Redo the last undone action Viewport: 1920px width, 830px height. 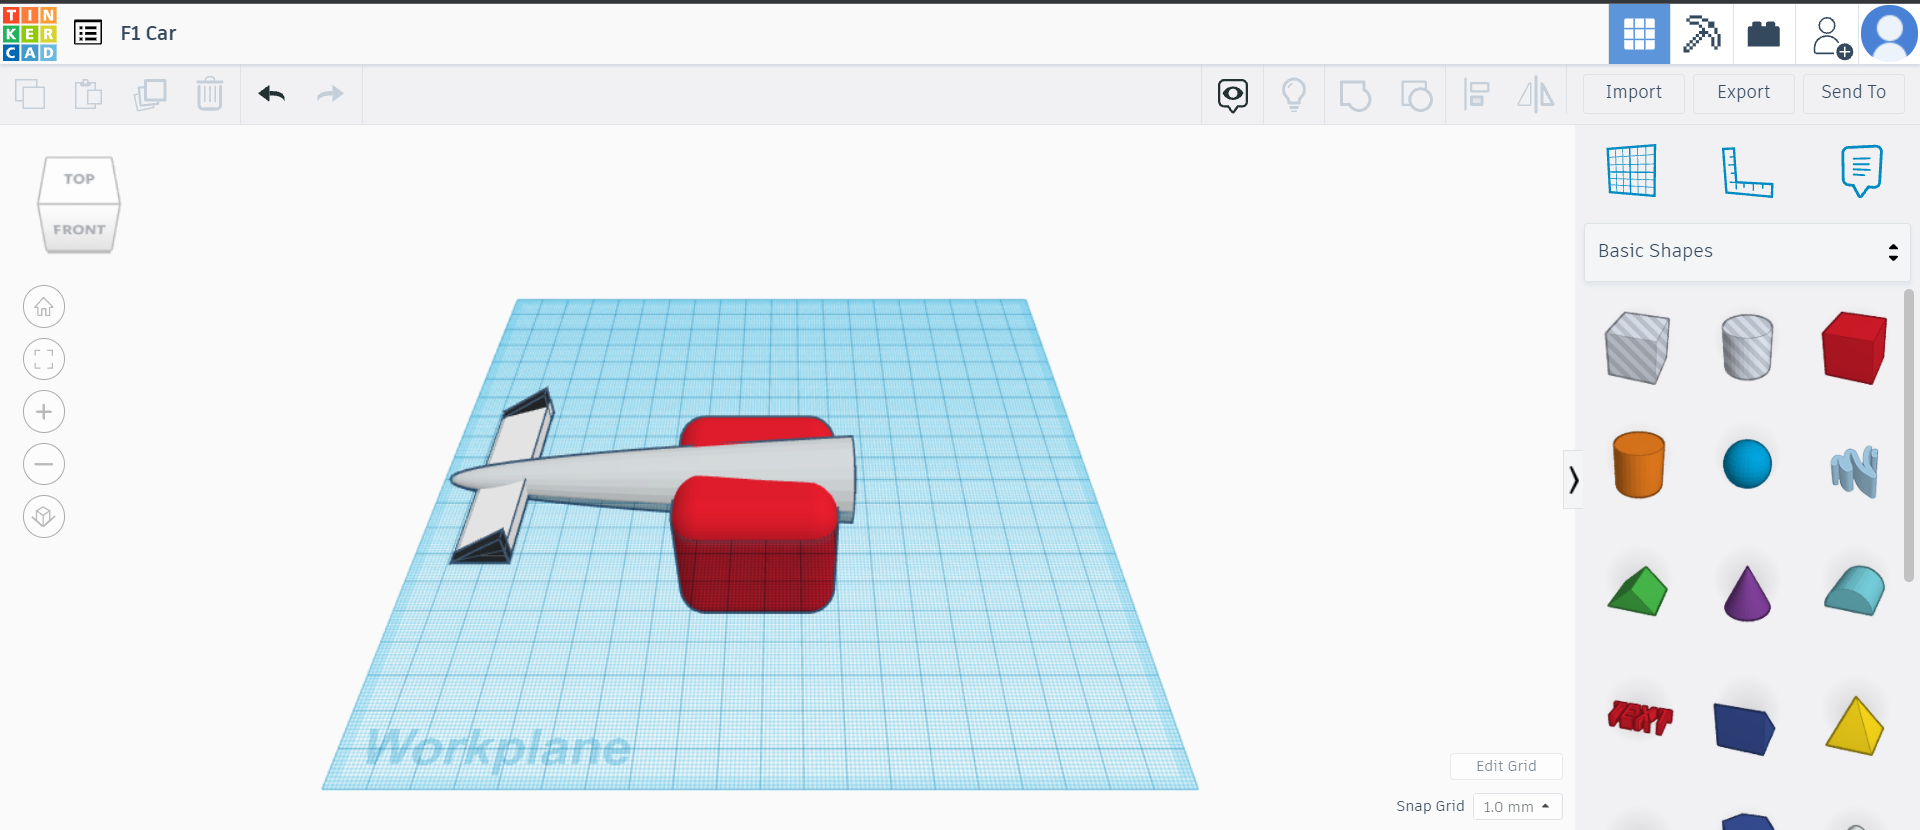coord(330,94)
